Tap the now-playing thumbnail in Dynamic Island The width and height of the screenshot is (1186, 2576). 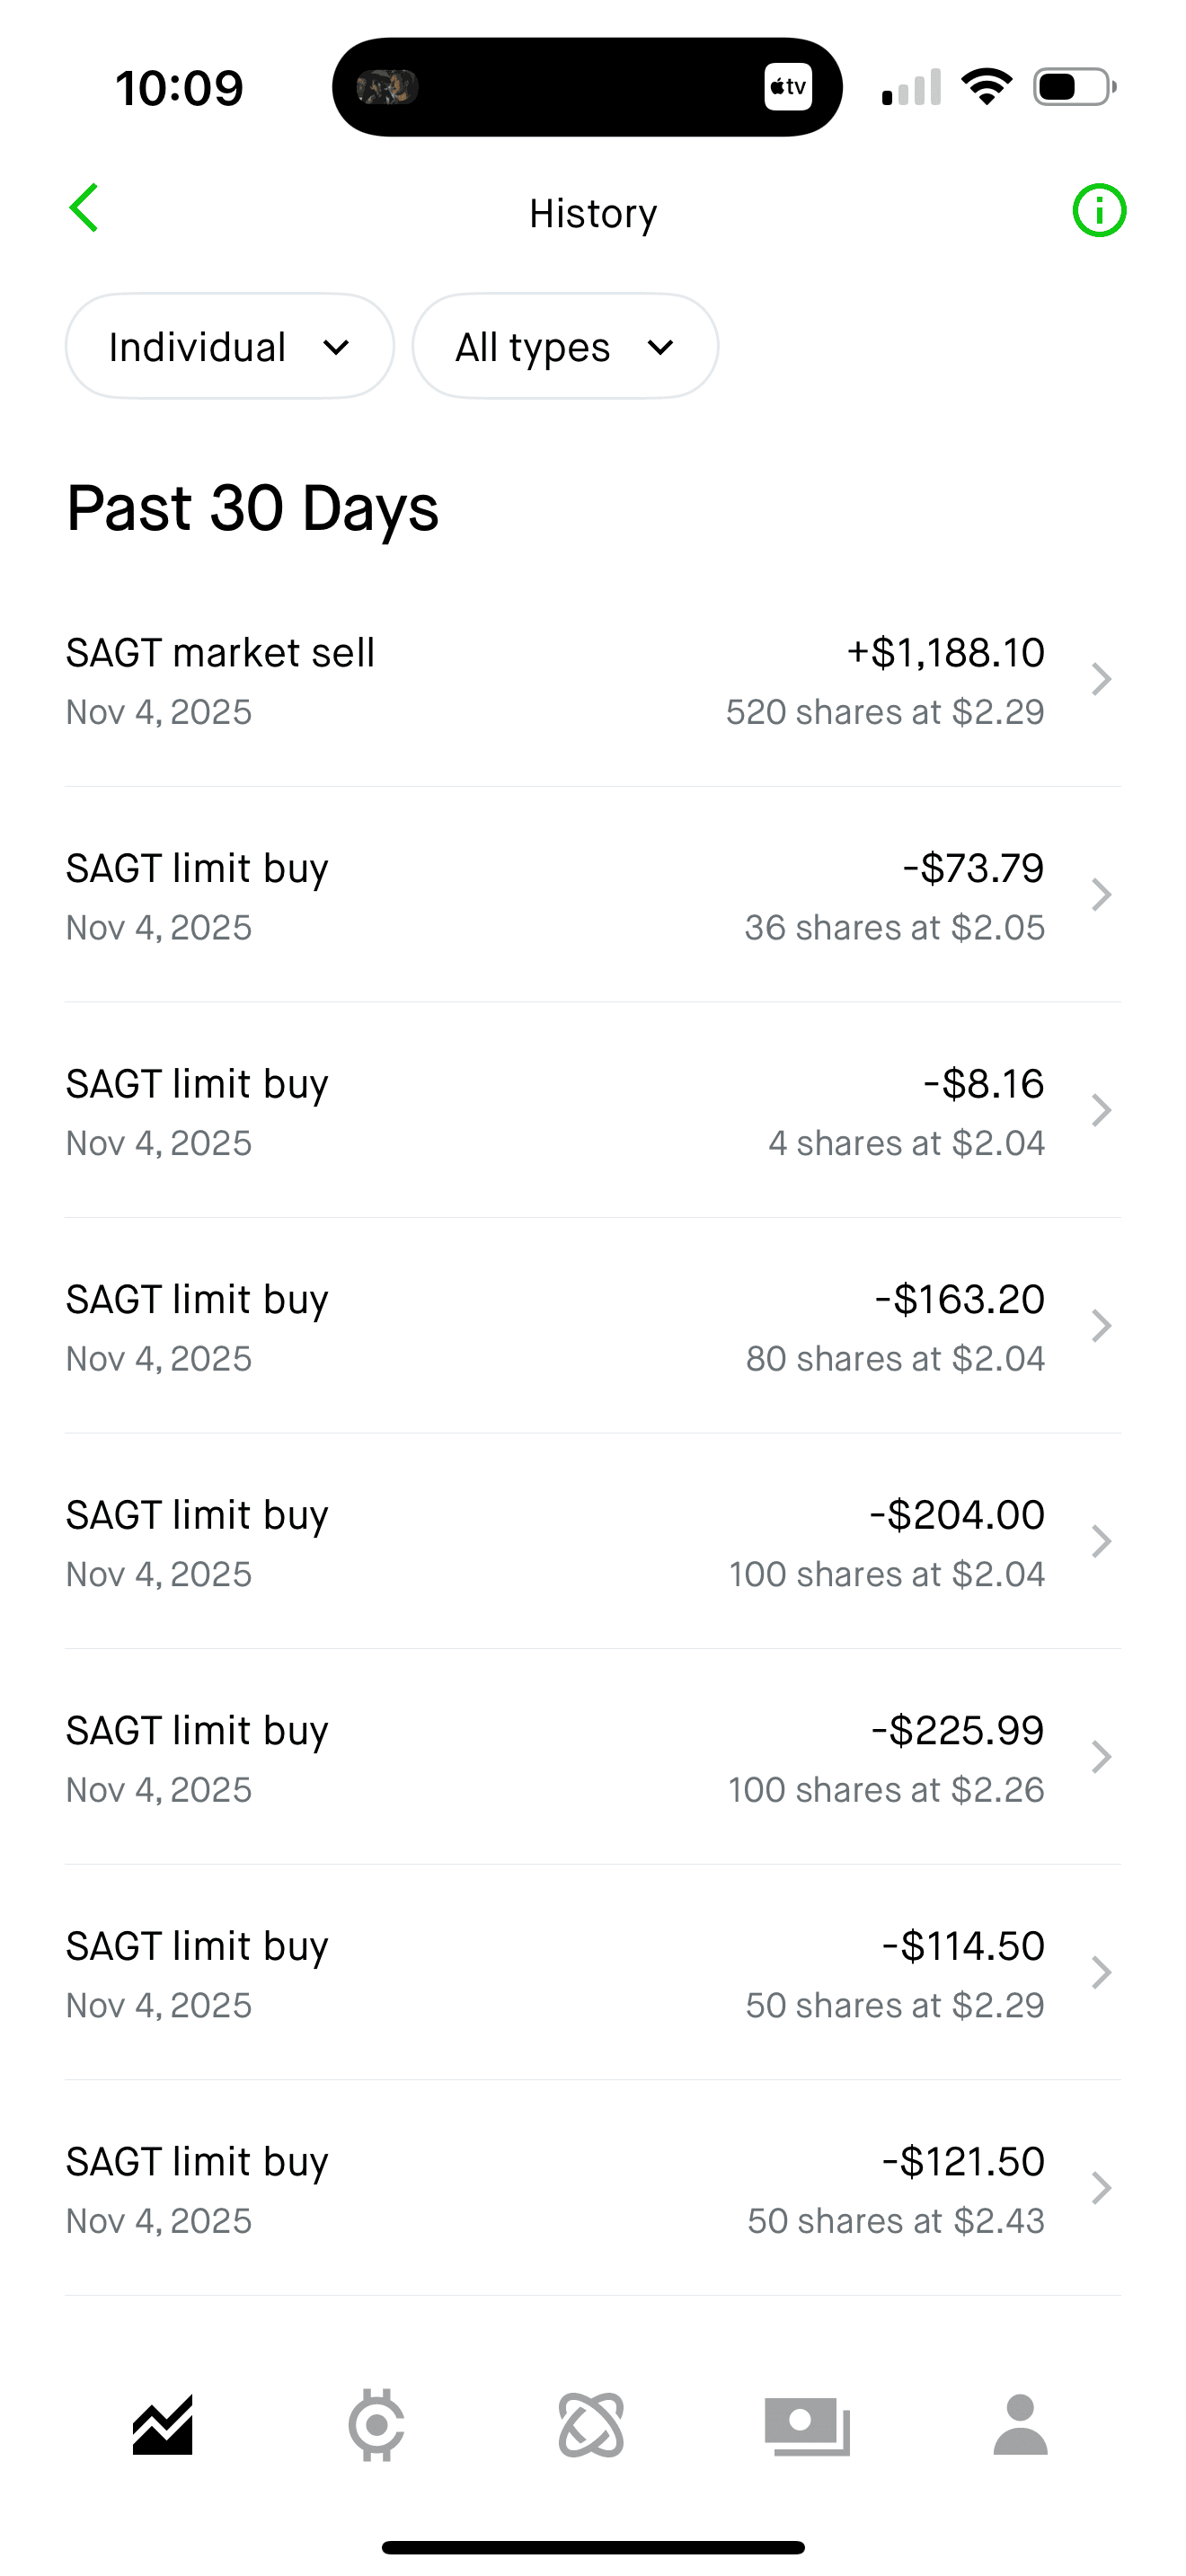click(x=387, y=87)
